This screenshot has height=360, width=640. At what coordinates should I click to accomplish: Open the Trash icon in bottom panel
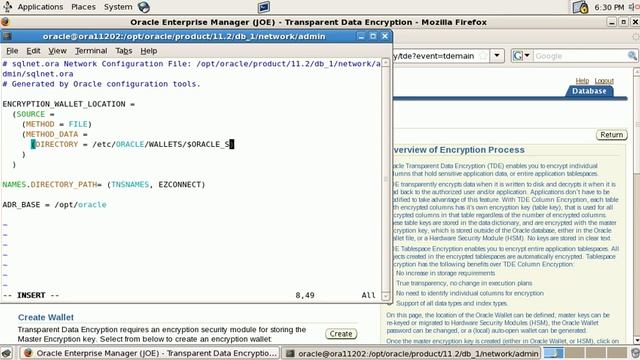tap(635, 353)
